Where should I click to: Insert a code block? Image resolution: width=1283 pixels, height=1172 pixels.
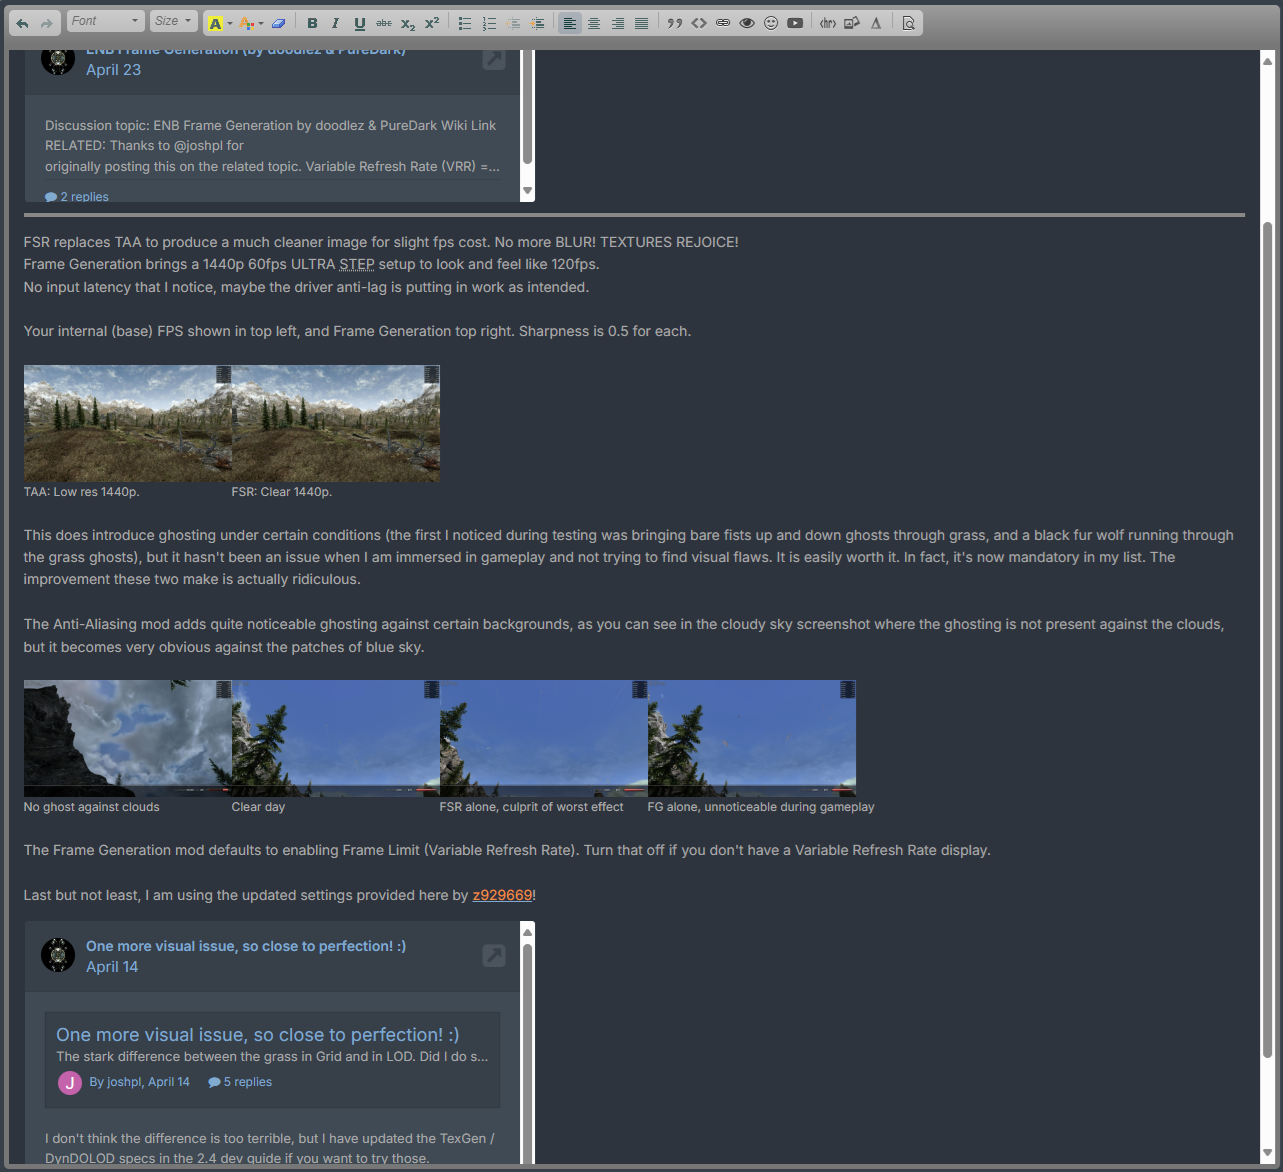[699, 23]
